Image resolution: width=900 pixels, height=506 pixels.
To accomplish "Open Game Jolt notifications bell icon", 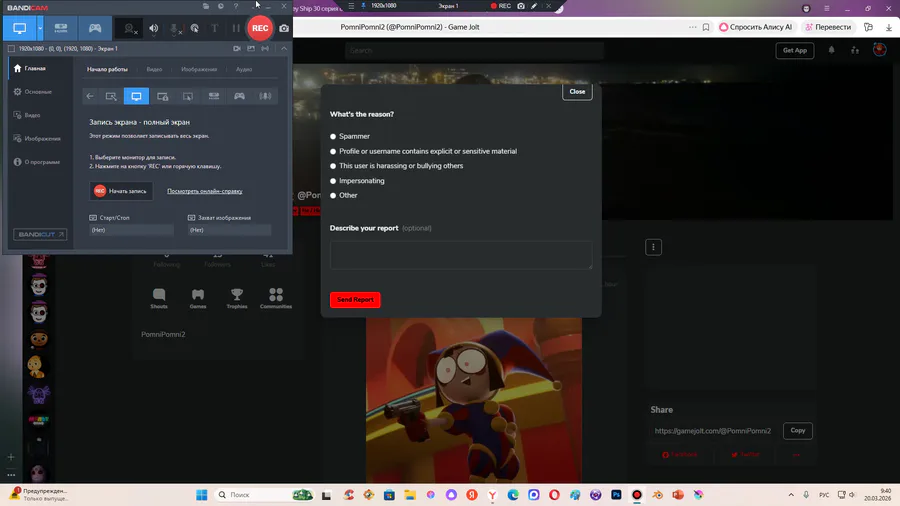I will pos(832,50).
